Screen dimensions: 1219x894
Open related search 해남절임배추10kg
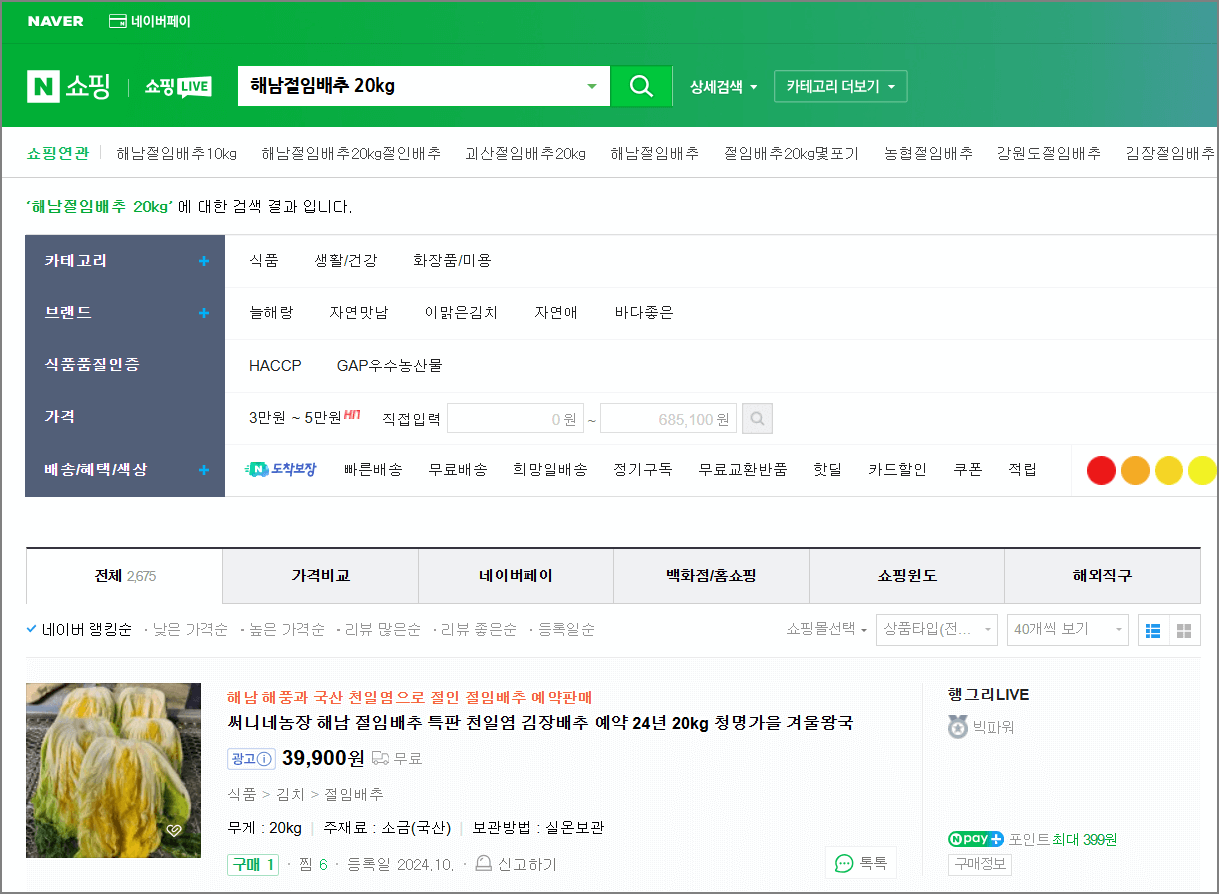[176, 154]
